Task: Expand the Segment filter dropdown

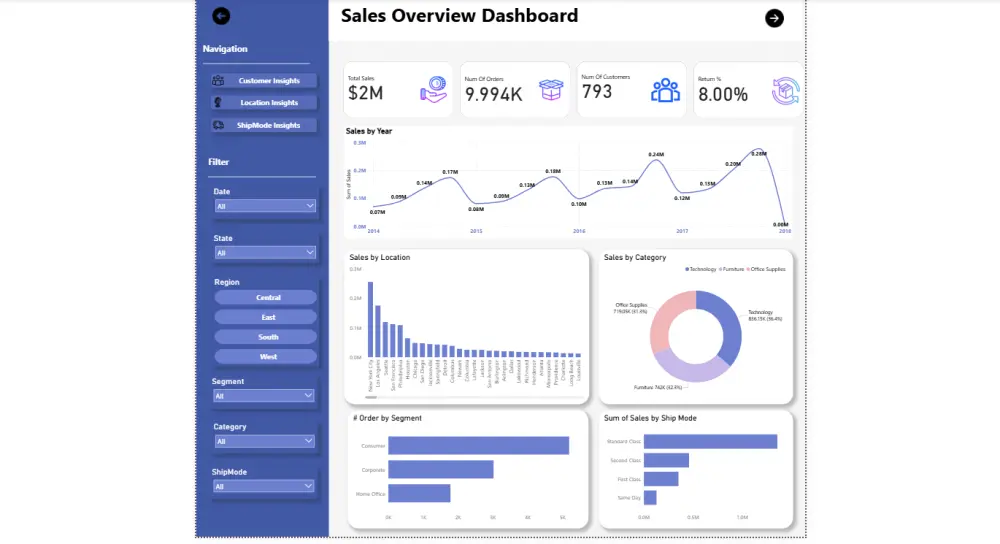Action: 263,395
